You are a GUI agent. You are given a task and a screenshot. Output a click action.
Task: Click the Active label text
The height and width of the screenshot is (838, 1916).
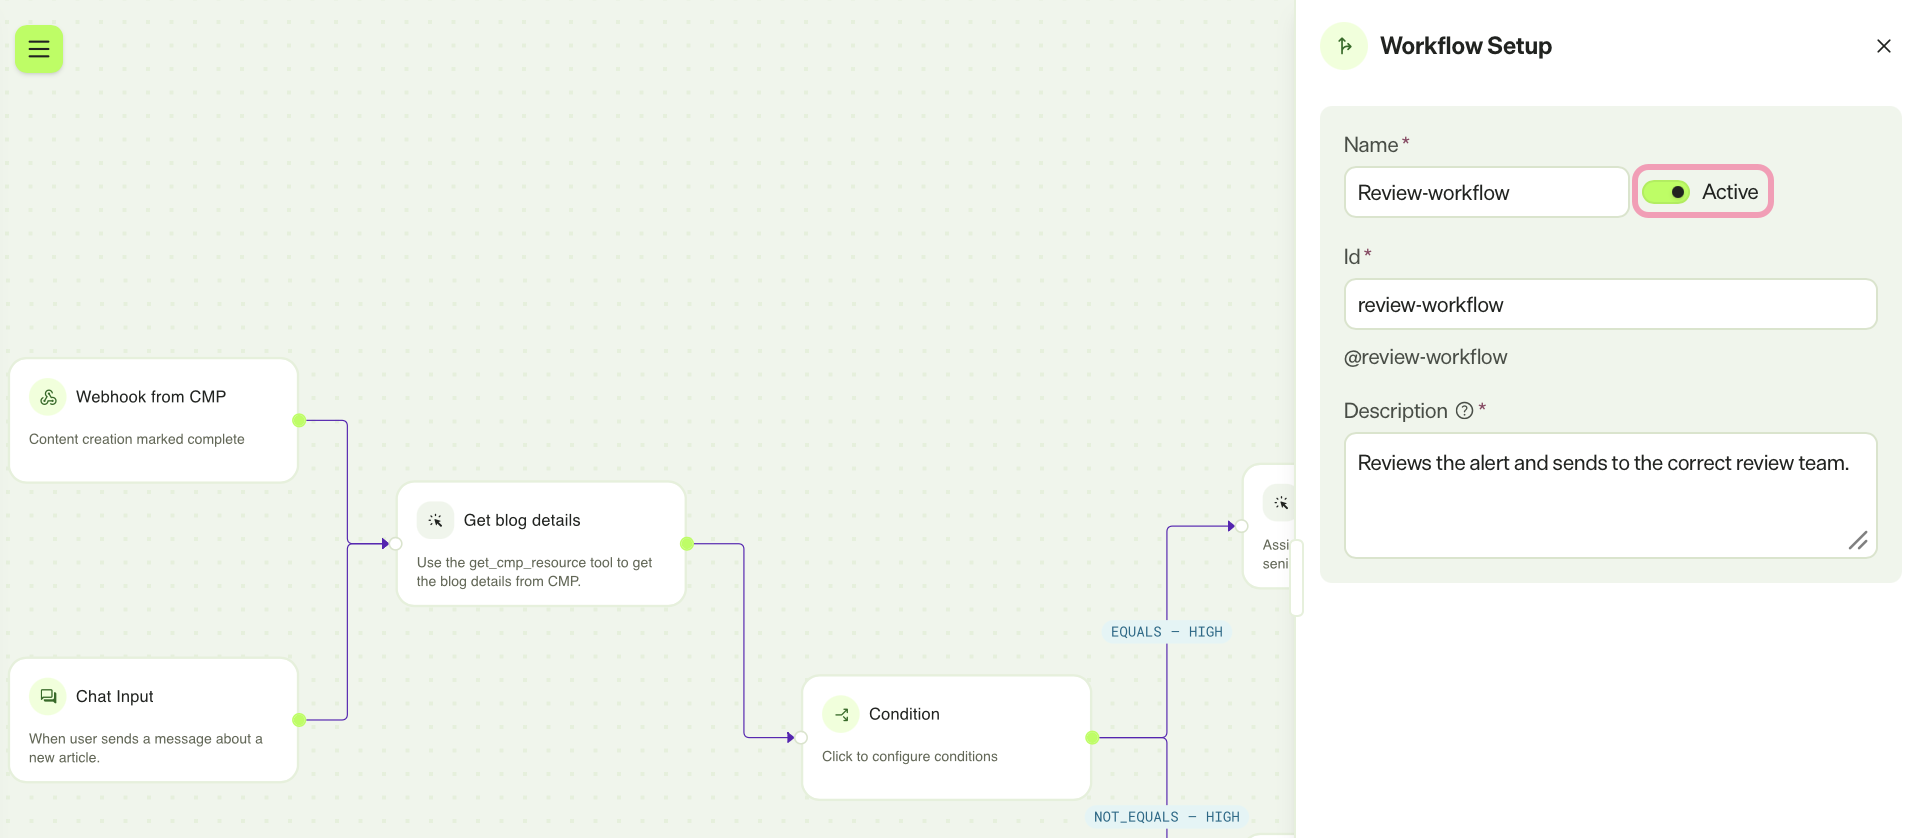(1730, 192)
